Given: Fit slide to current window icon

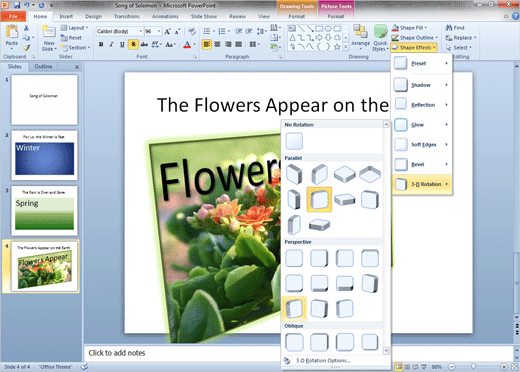Looking at the screenshot, I should pos(515,367).
